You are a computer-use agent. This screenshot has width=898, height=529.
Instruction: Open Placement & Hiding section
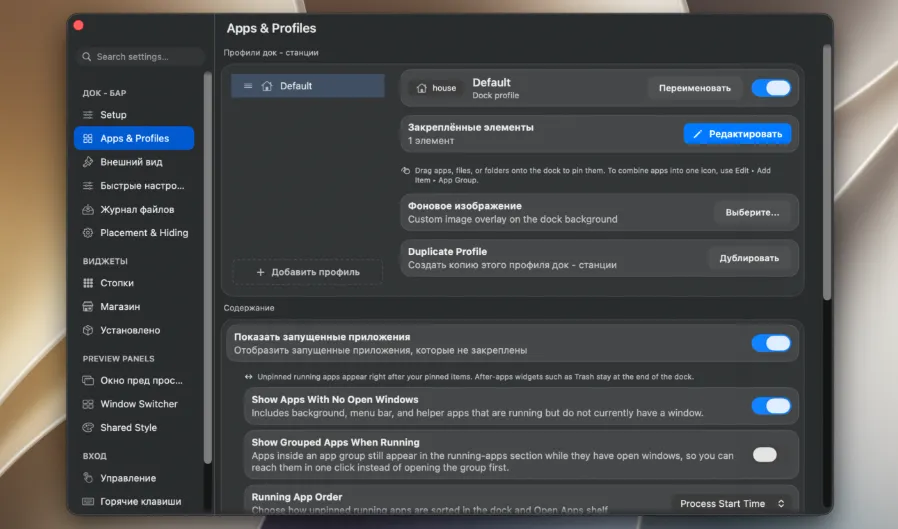(134, 232)
